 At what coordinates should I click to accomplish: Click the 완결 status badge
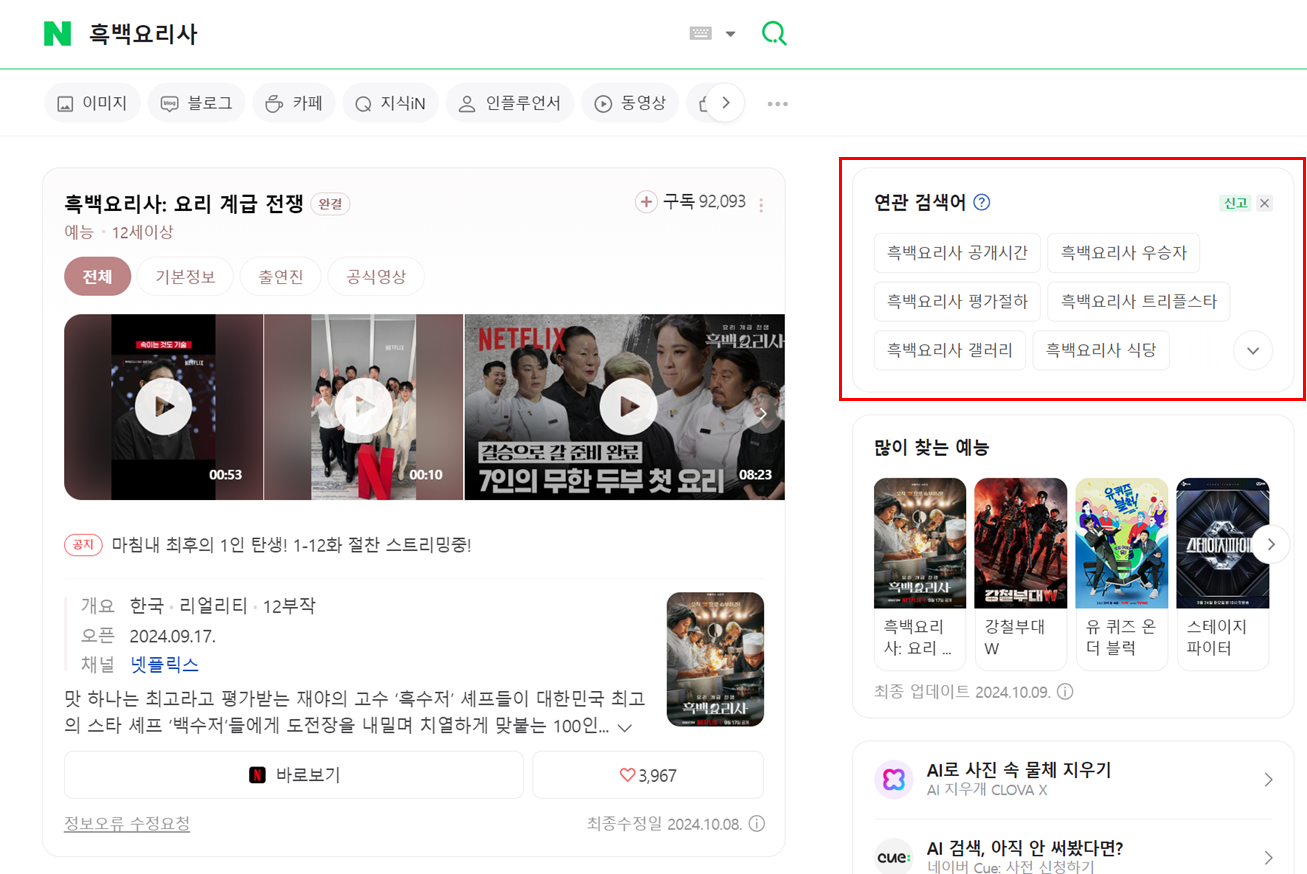point(331,204)
